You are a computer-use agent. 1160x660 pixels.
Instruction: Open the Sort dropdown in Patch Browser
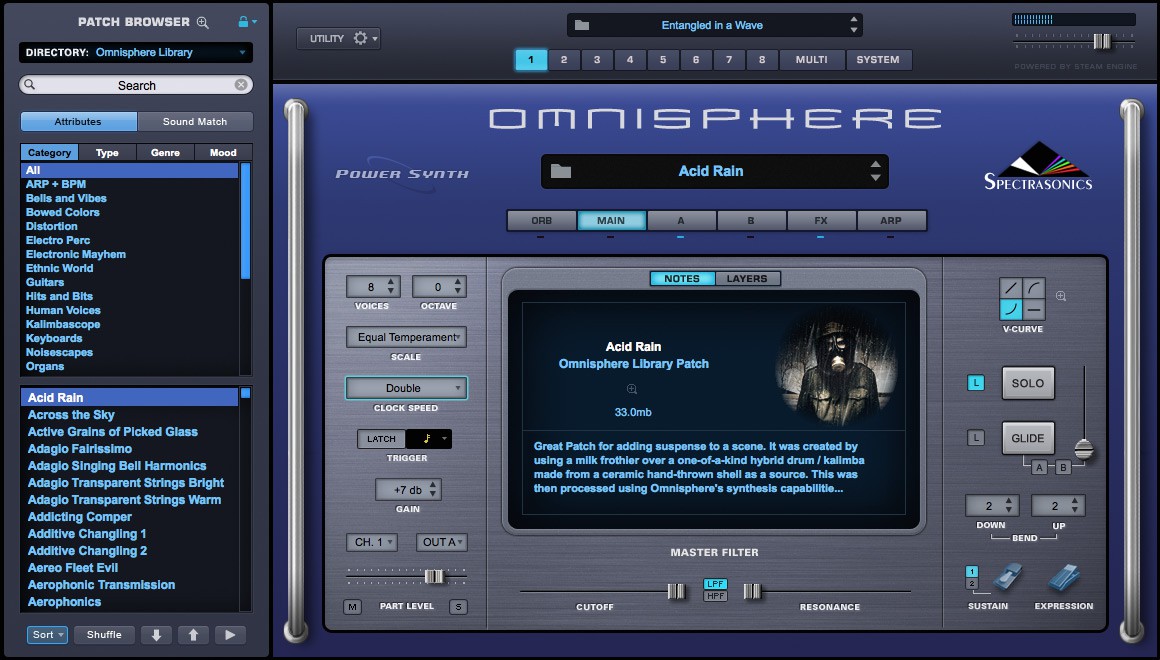pos(46,634)
